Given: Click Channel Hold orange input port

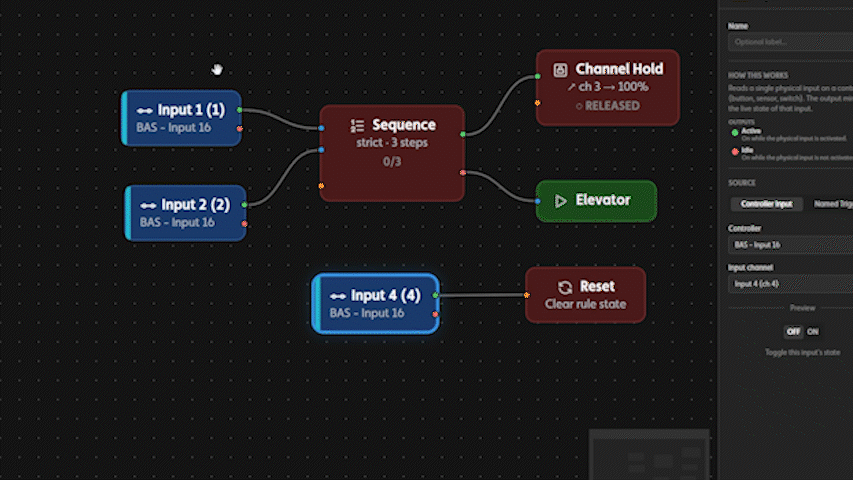Looking at the screenshot, I should point(538,102).
